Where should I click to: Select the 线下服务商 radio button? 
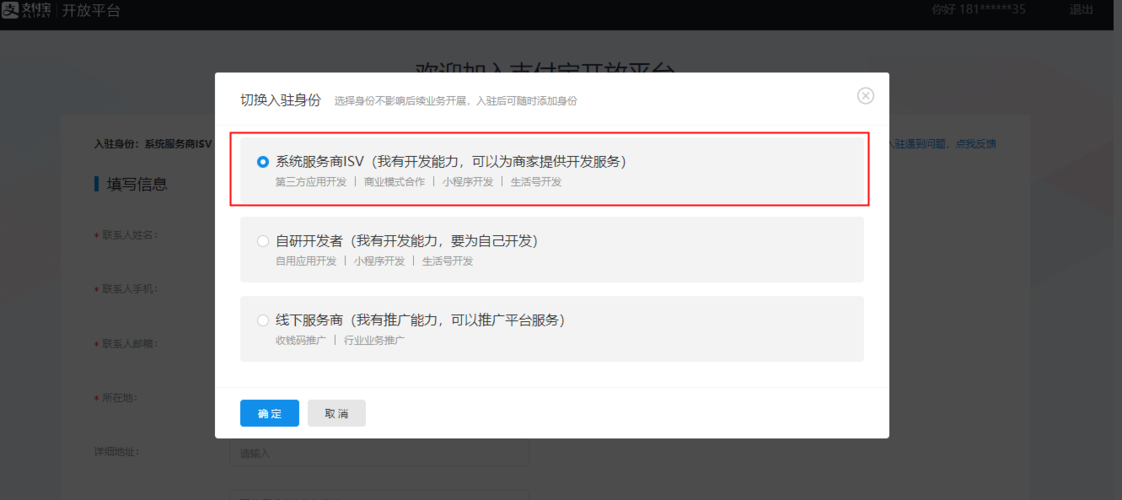click(263, 320)
